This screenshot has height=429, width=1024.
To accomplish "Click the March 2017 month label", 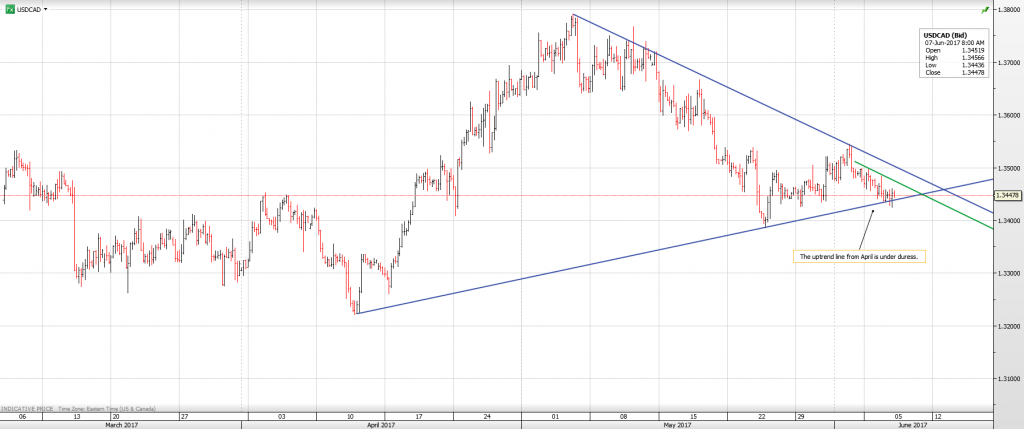I will point(121,425).
